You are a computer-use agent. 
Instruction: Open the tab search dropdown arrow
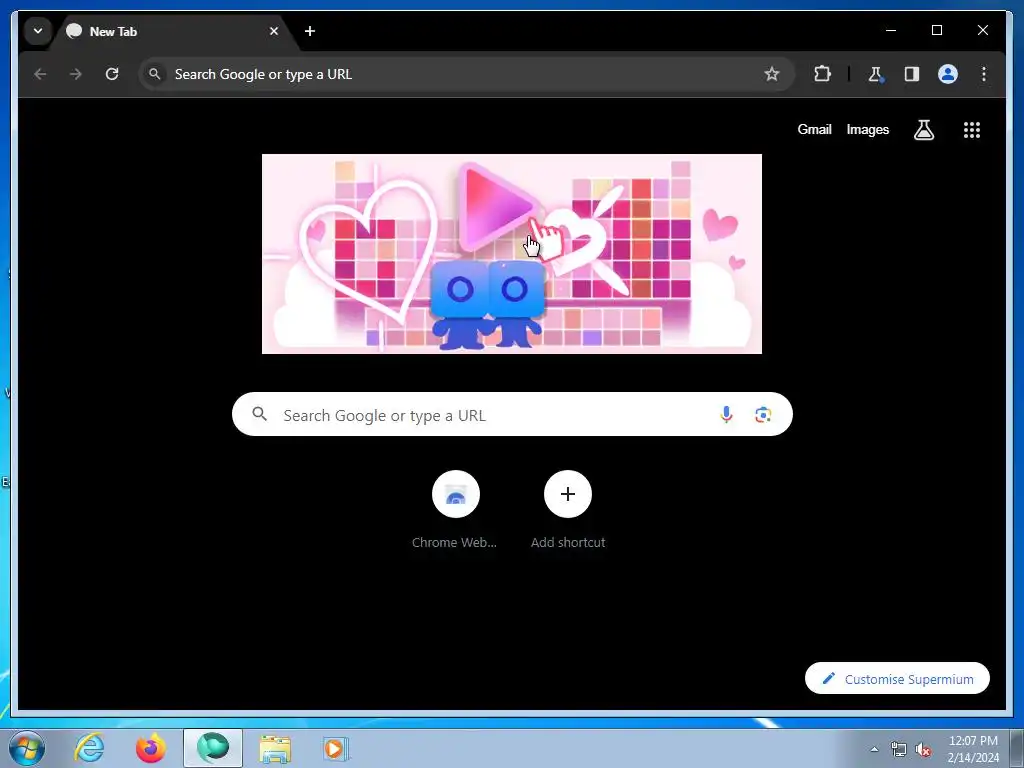point(38,31)
